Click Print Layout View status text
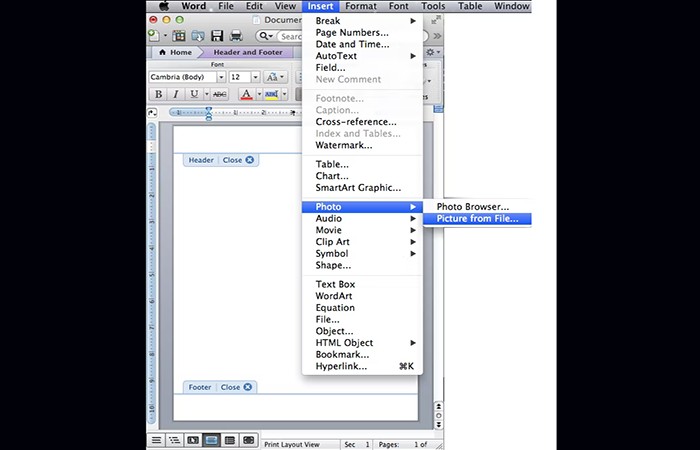The image size is (700, 450). coord(292,445)
